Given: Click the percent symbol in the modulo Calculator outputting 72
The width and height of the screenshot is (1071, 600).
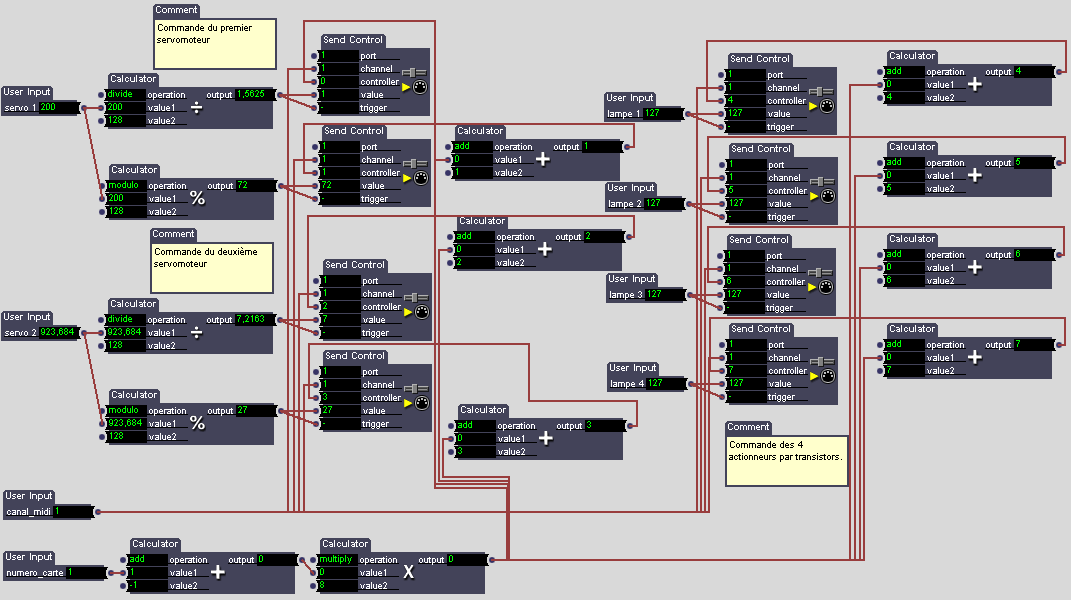Looking at the screenshot, I should (x=197, y=198).
